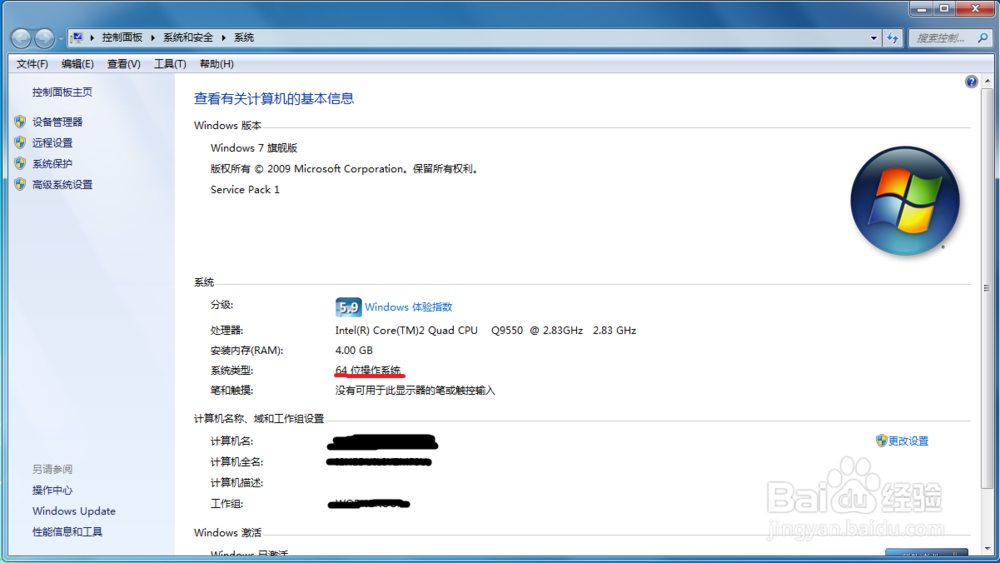Image resolution: width=1000 pixels, height=563 pixels.
Task: Open Windows Update link
Action: pos(74,511)
